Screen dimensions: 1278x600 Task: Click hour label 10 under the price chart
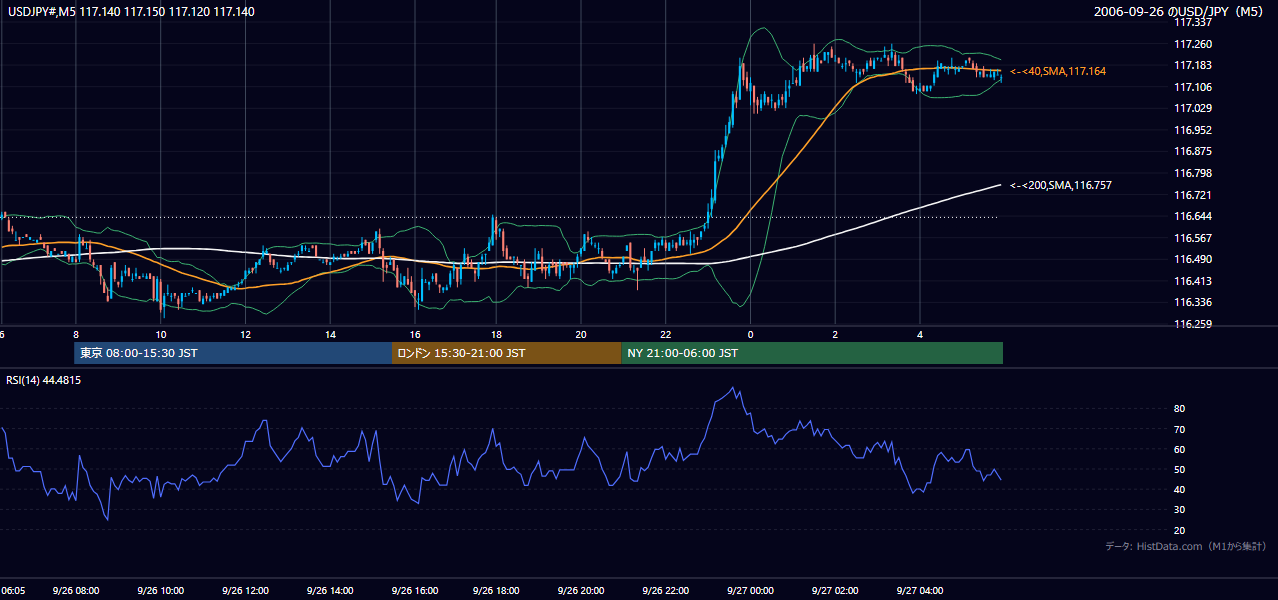160,335
